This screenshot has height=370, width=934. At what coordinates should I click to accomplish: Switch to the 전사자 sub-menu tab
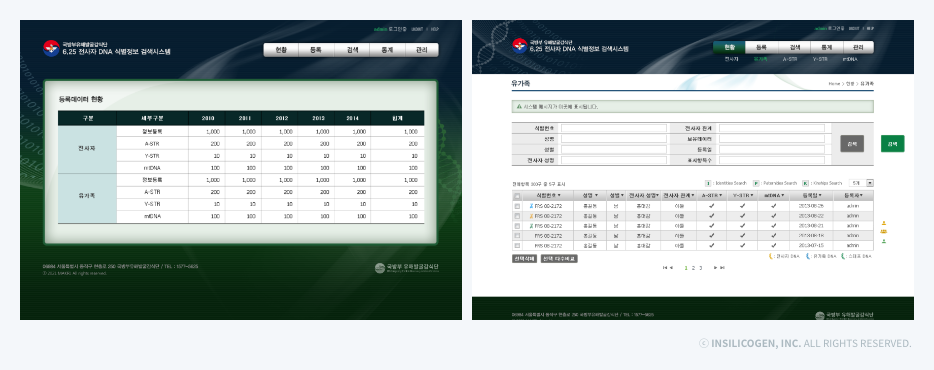click(731, 59)
